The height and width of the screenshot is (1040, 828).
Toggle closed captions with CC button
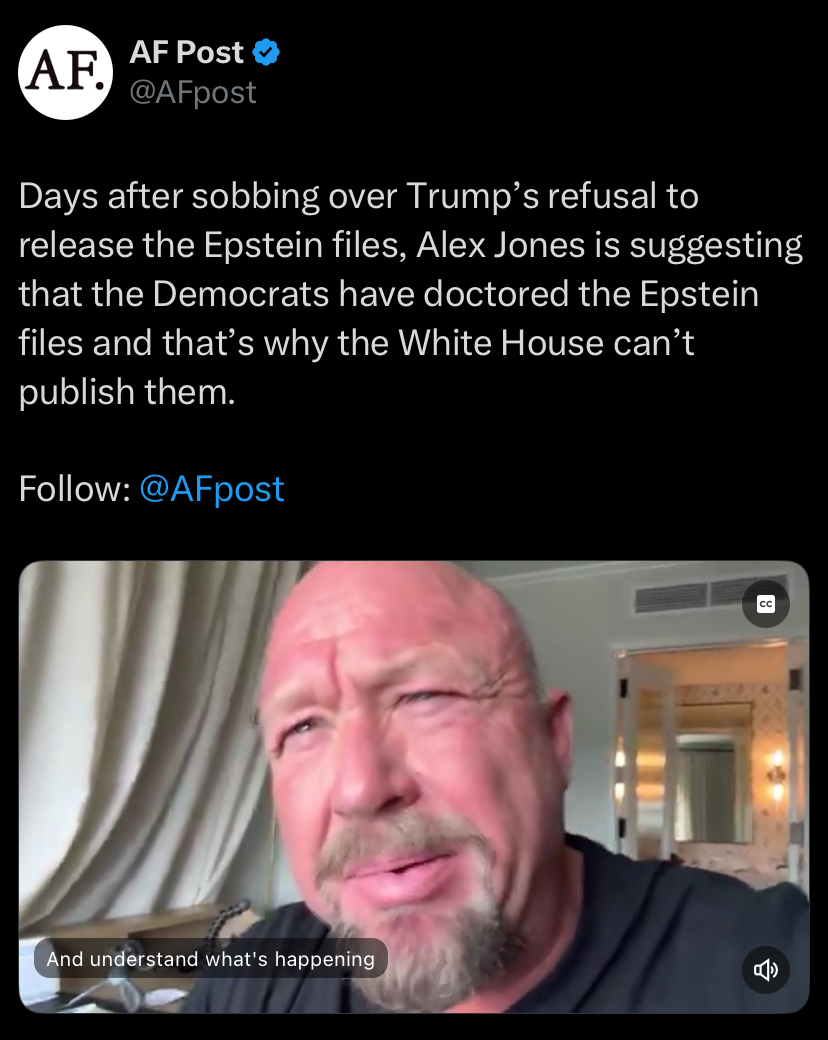[x=766, y=604]
